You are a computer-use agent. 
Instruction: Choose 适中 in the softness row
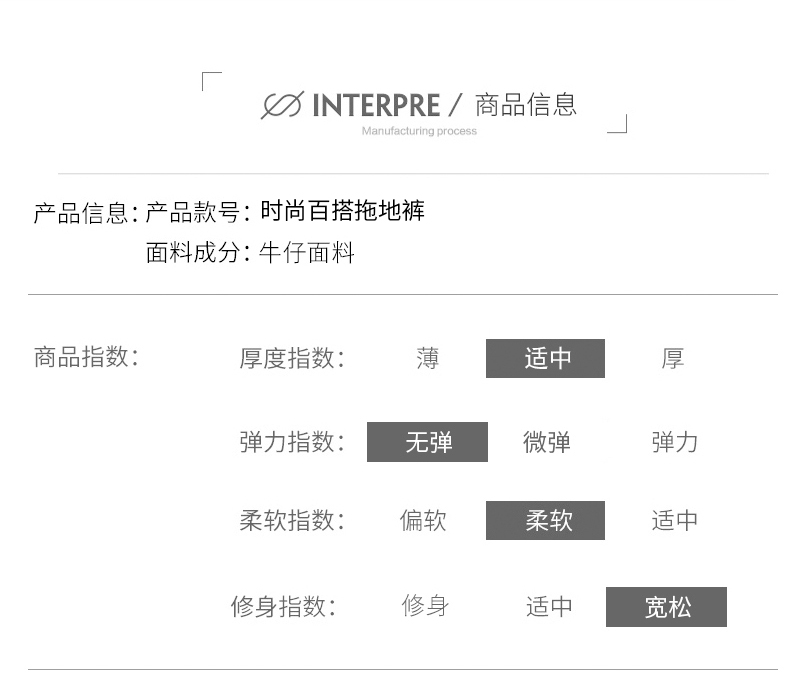pyautogui.click(x=674, y=520)
